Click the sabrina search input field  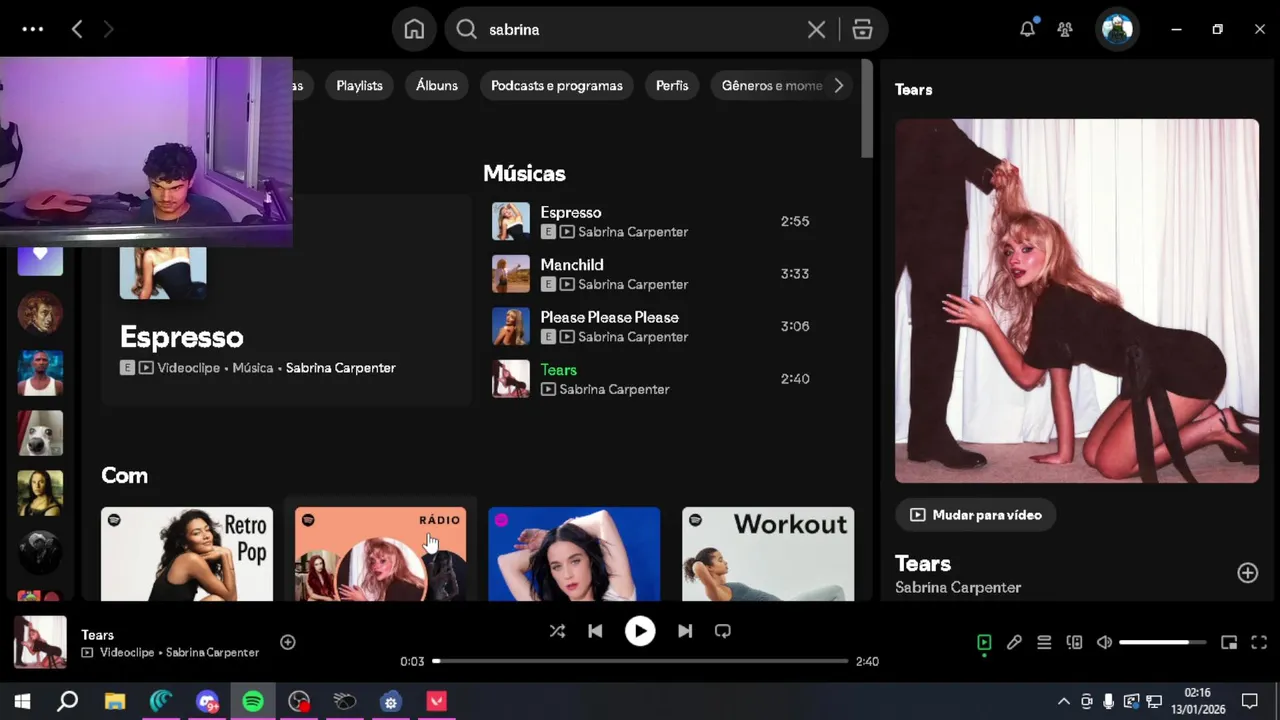(640, 30)
